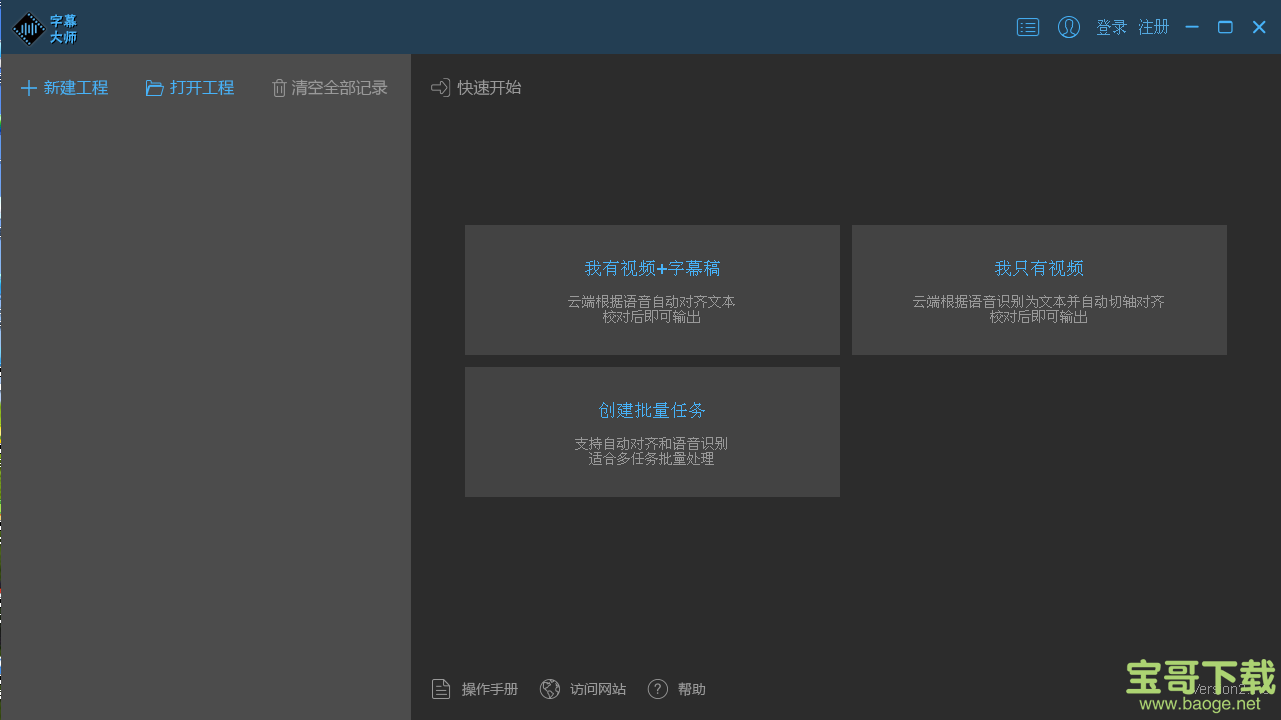The image size is (1281, 720).
Task: Click the arrow icon beside 快速开始
Action: coord(440,88)
